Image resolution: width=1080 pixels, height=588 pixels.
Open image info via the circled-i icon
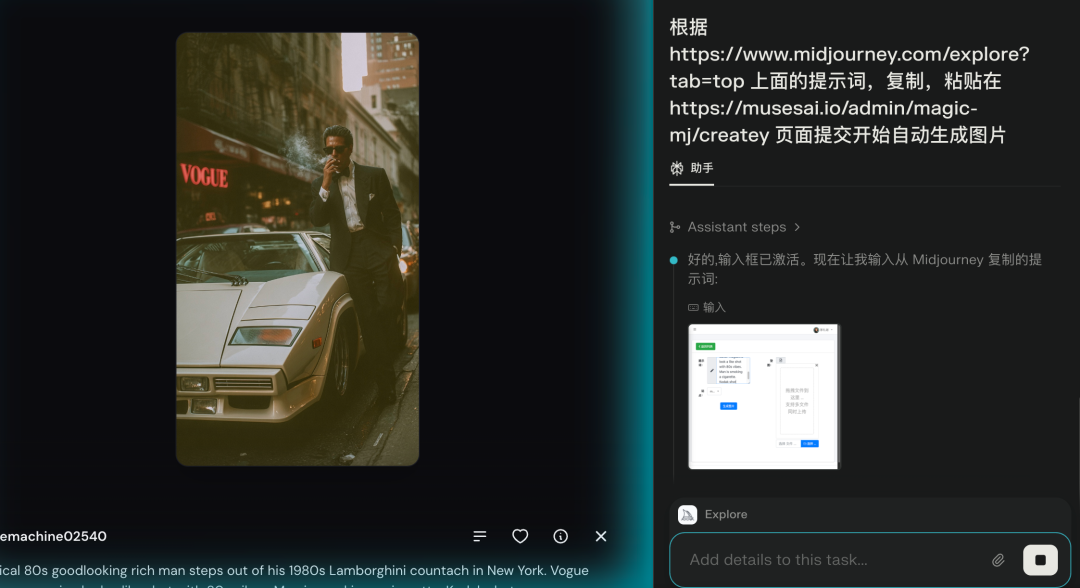pyautogui.click(x=561, y=537)
